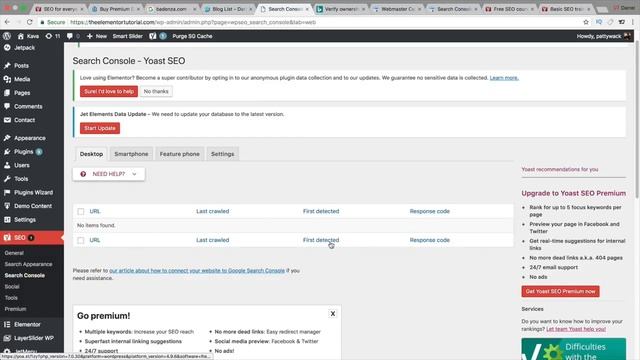Add new content via New
The image size is (640, 360).
[97, 36]
